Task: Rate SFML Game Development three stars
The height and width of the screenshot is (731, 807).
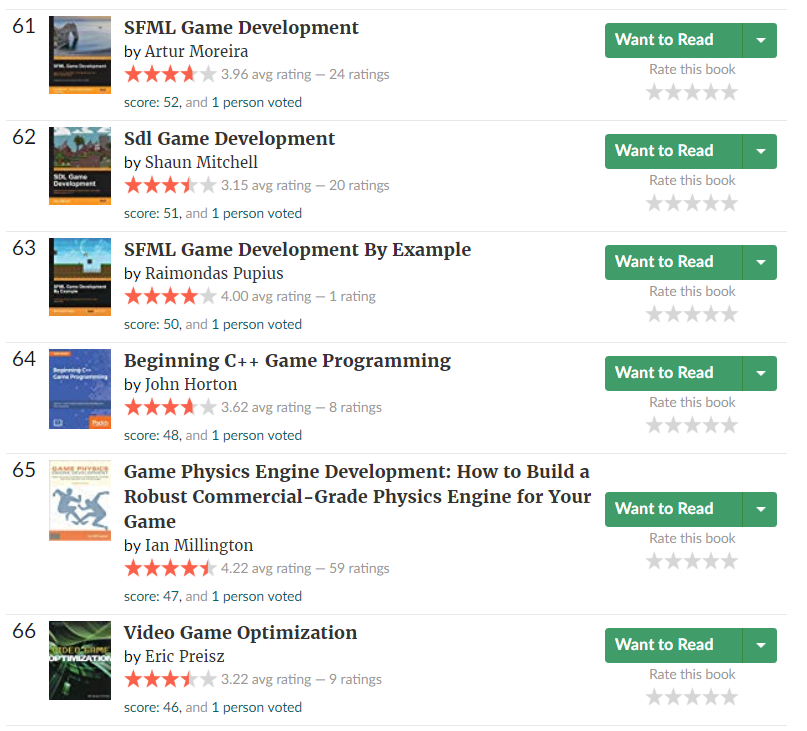Action: point(692,92)
